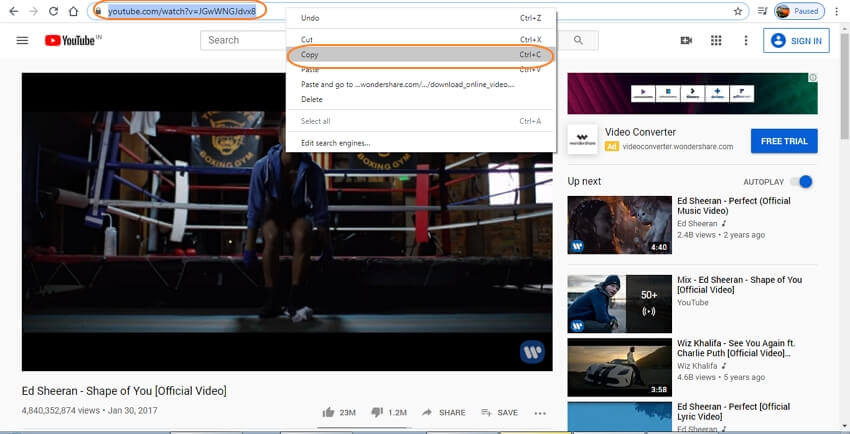Click Wiz Khalifa channel name
Viewport: 850px width, 434px height.
[x=697, y=366]
